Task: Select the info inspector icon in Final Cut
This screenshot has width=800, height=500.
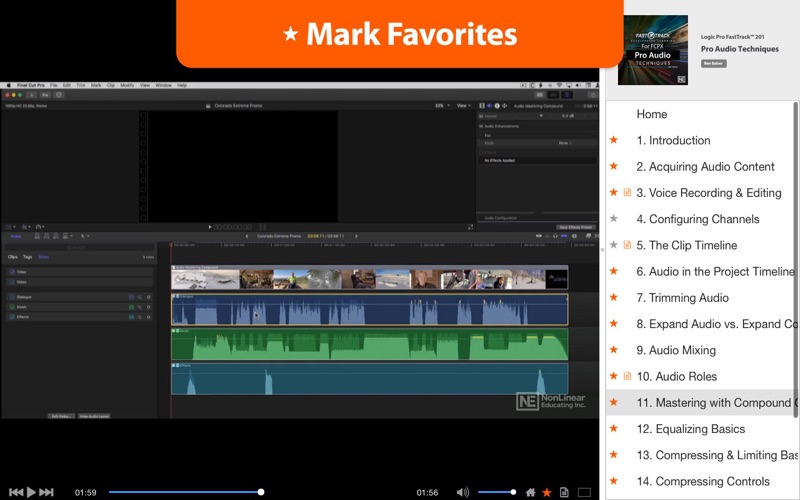Action: click(497, 106)
